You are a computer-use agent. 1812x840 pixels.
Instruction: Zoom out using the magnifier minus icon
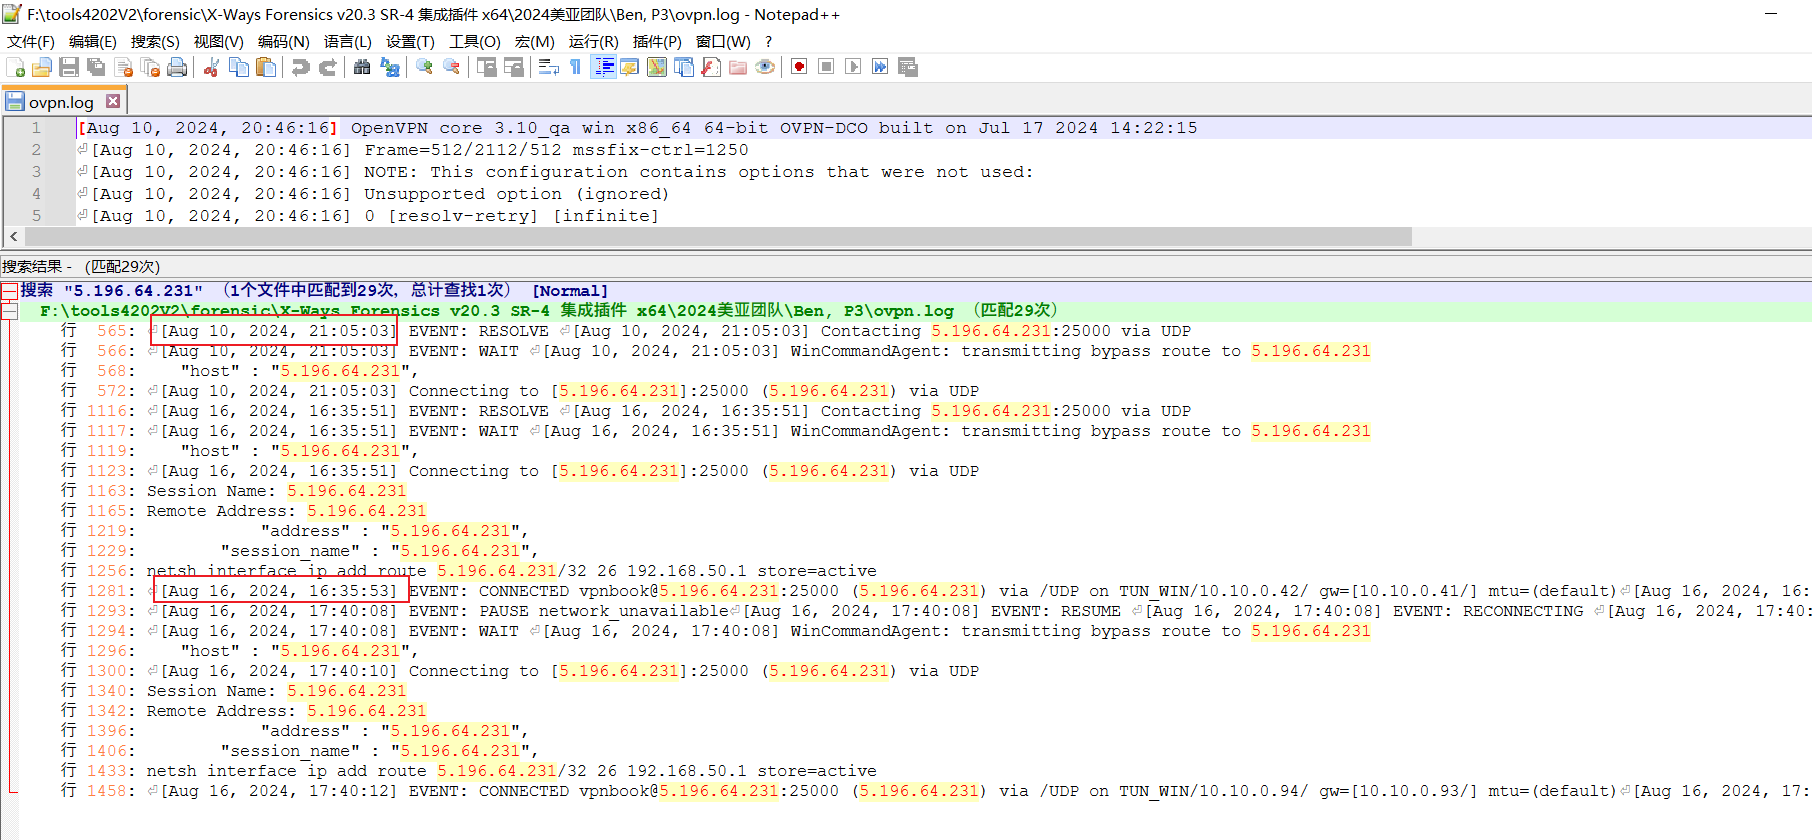[452, 67]
